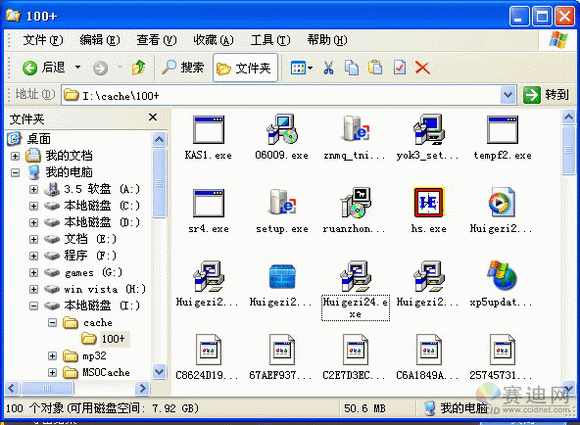Open the 工具(T) menu
The width and height of the screenshot is (580, 425).
tap(270, 40)
